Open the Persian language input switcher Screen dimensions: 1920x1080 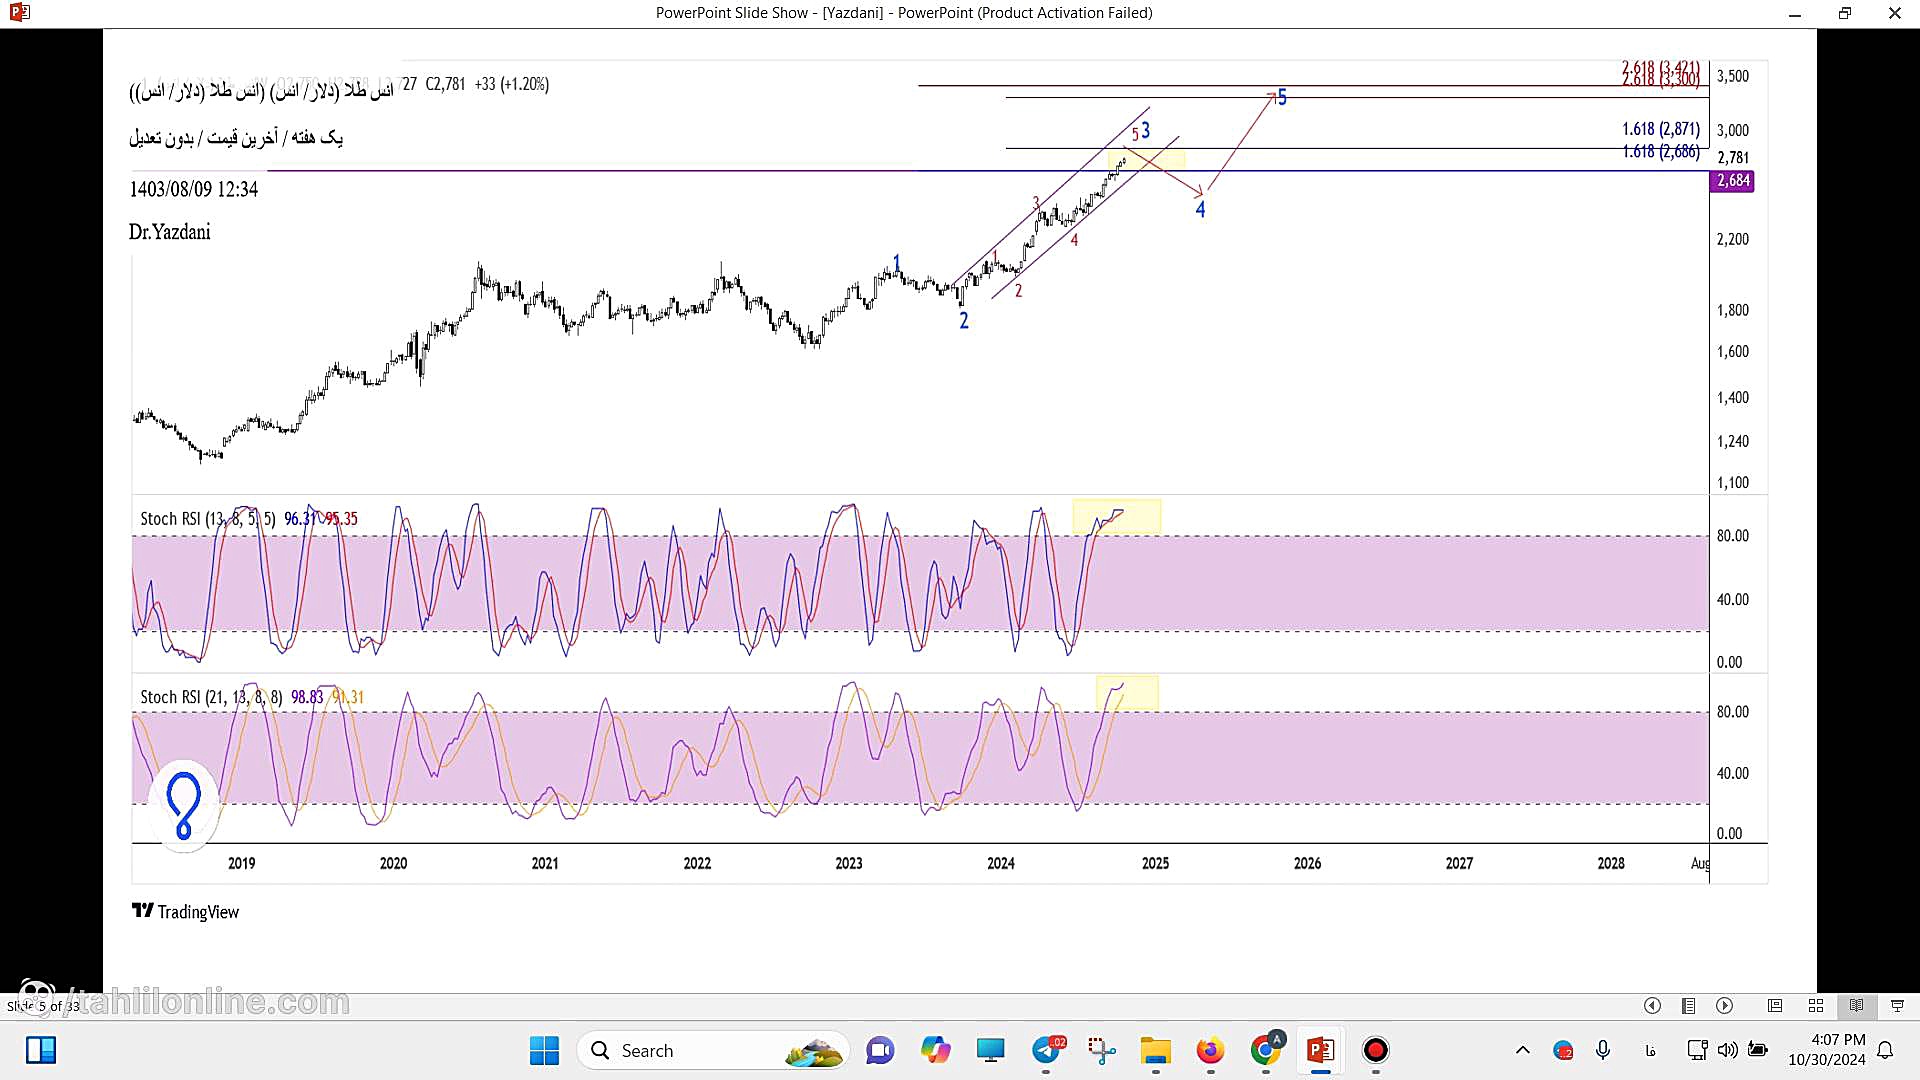[x=1650, y=1050]
